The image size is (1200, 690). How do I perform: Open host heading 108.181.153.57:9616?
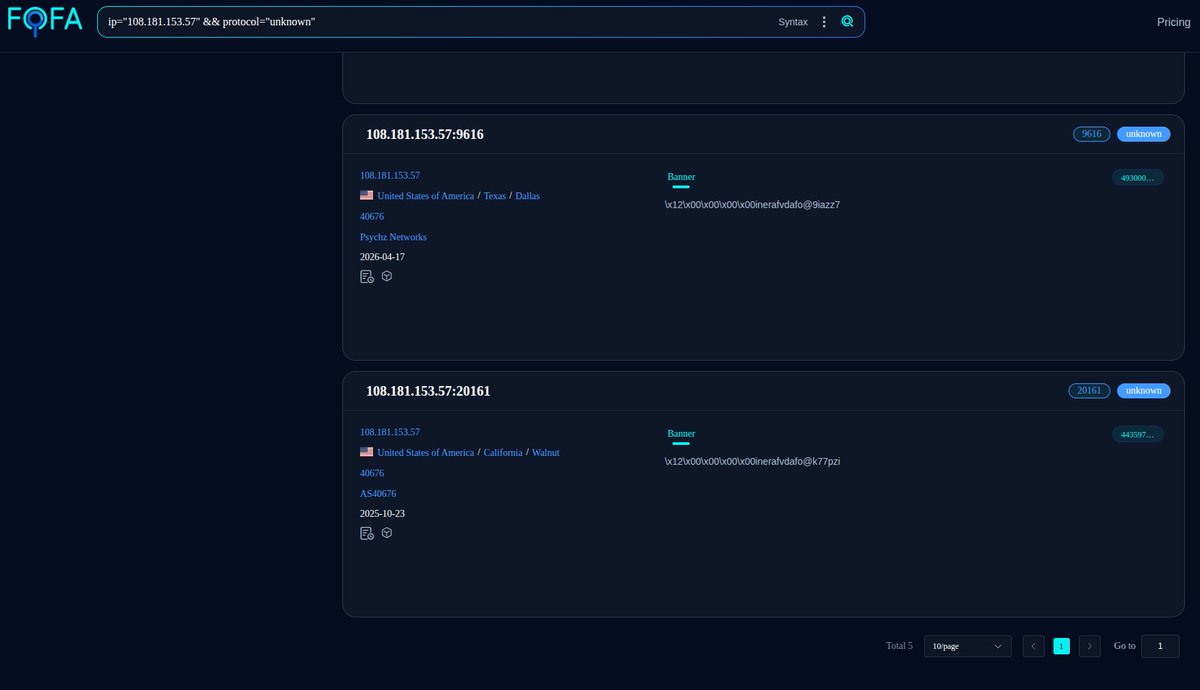coord(425,134)
